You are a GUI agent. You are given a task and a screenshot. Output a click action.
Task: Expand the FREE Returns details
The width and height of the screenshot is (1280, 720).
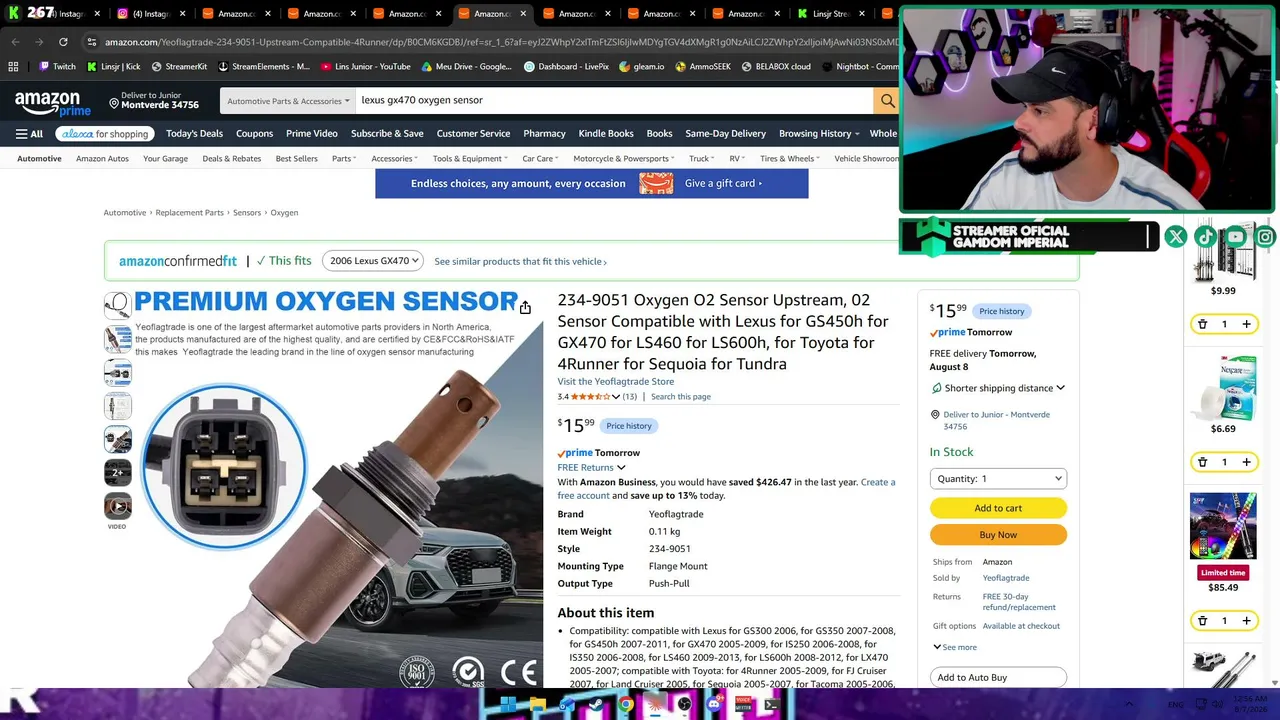point(591,467)
